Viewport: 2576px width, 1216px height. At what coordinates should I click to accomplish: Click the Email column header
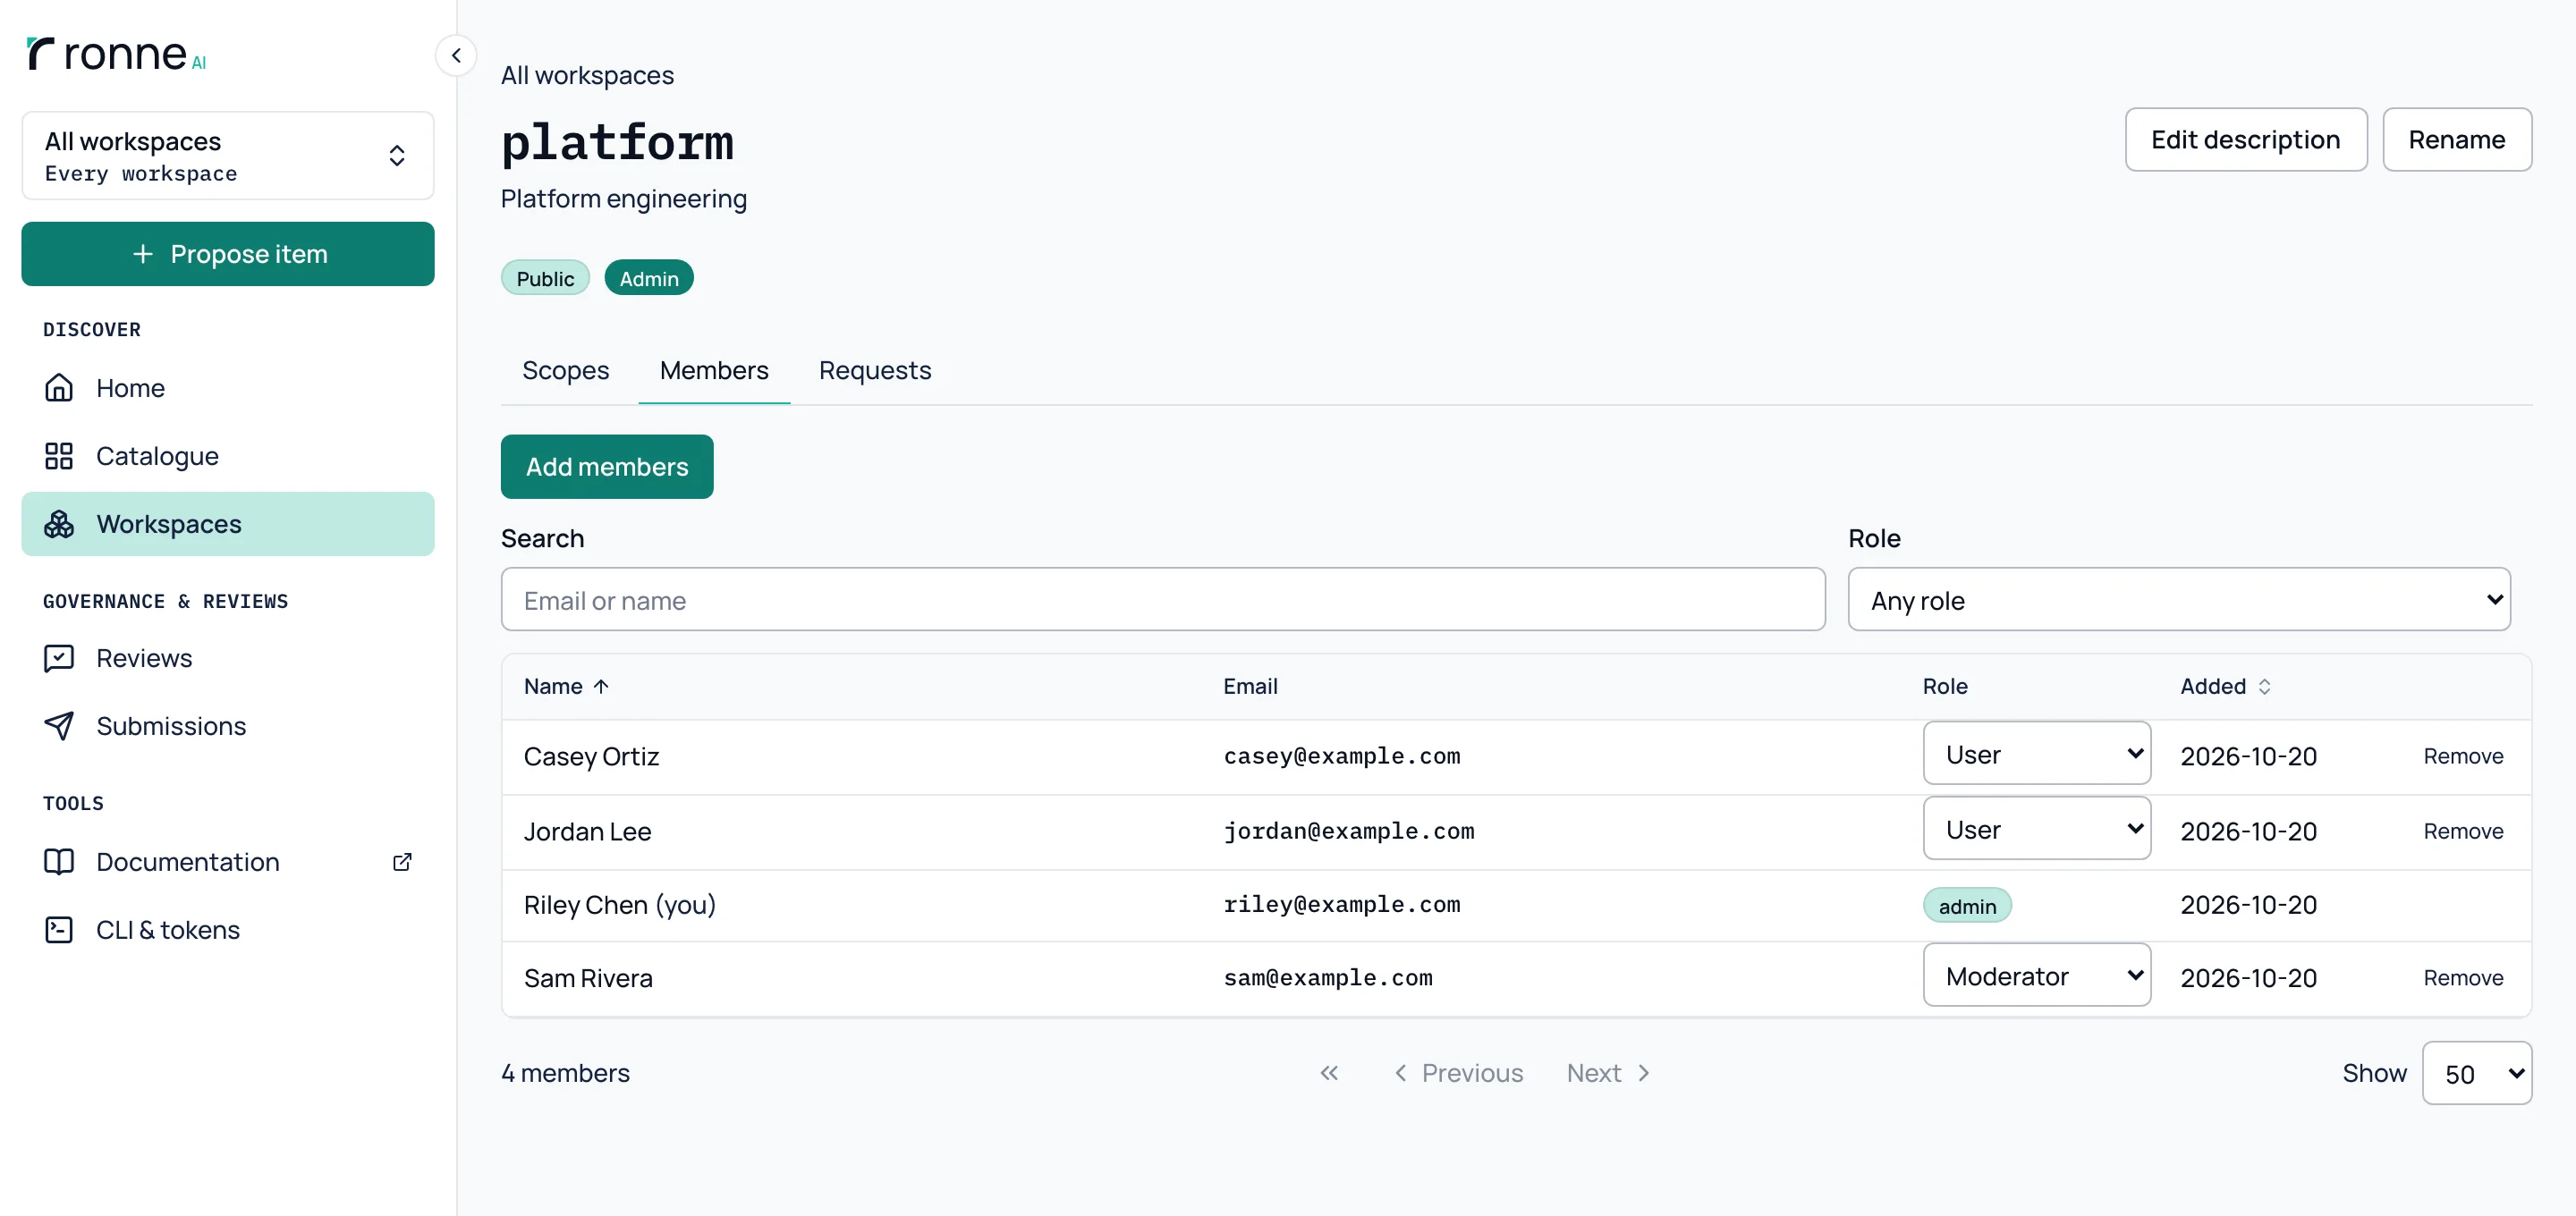1250,686
